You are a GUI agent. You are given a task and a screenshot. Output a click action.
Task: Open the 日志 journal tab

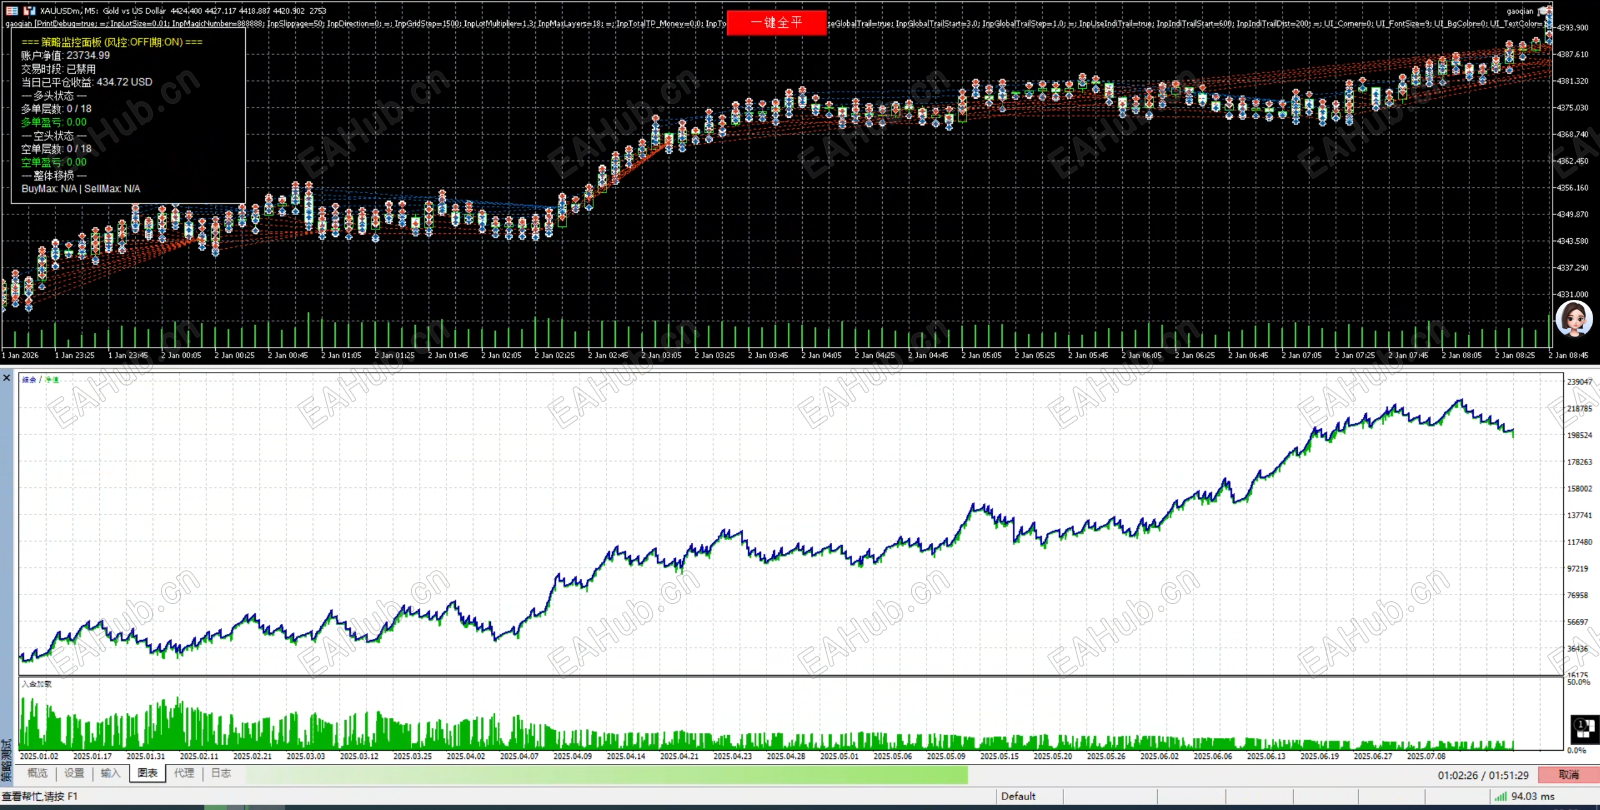click(x=221, y=773)
